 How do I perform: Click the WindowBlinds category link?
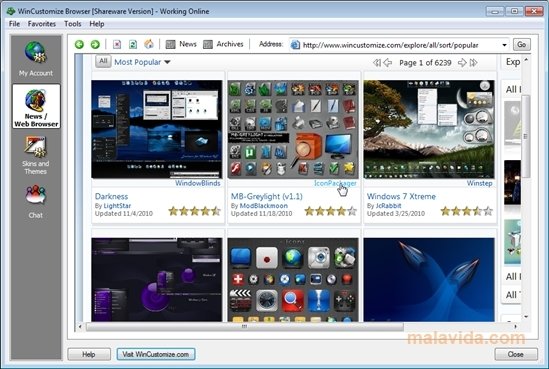click(198, 183)
